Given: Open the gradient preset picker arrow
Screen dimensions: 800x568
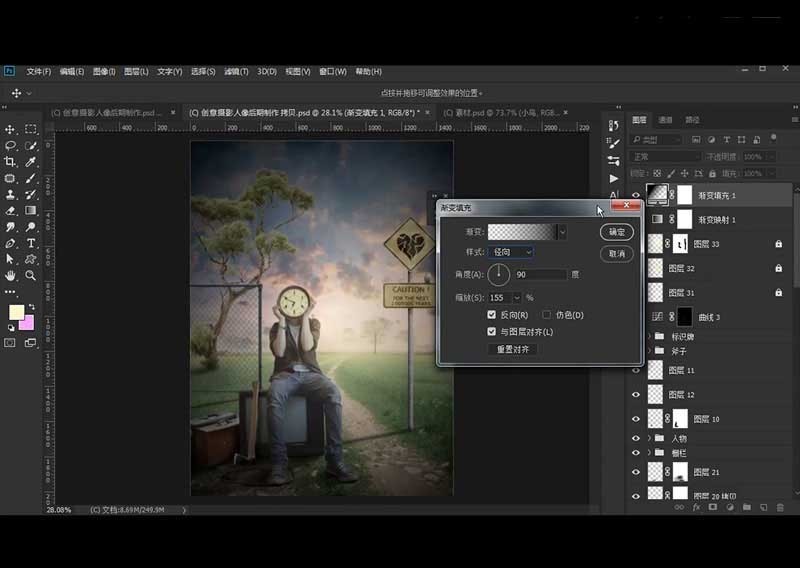Looking at the screenshot, I should (562, 231).
